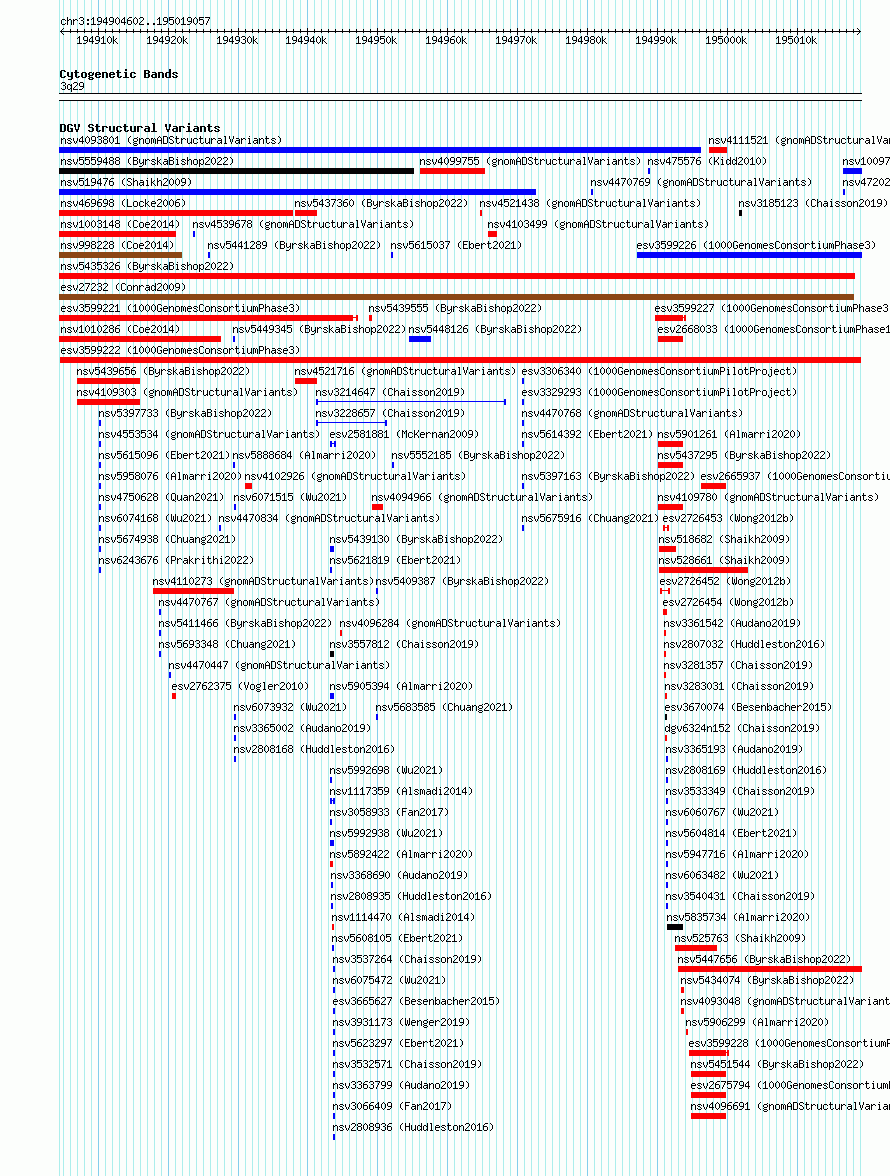Click the red bar under nsv528661
Image resolution: width=890 pixels, height=1176 pixels.
[703, 570]
